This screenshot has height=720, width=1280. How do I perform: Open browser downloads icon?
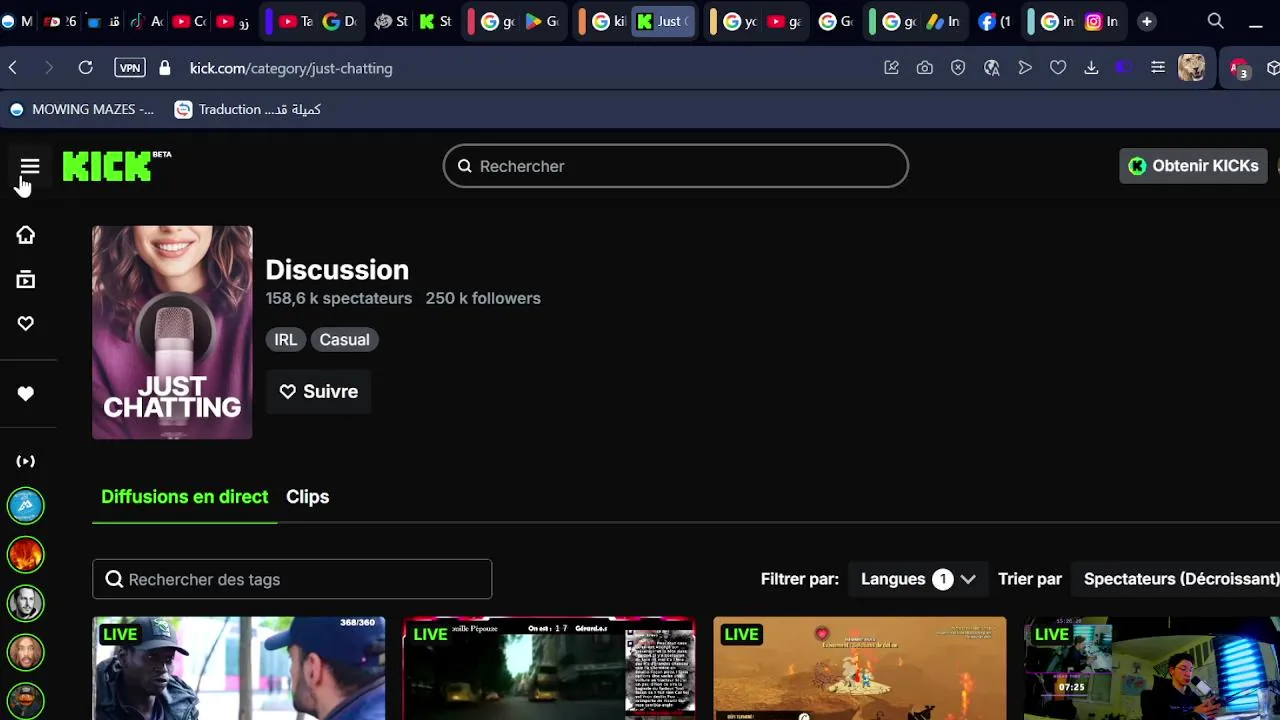point(1091,68)
